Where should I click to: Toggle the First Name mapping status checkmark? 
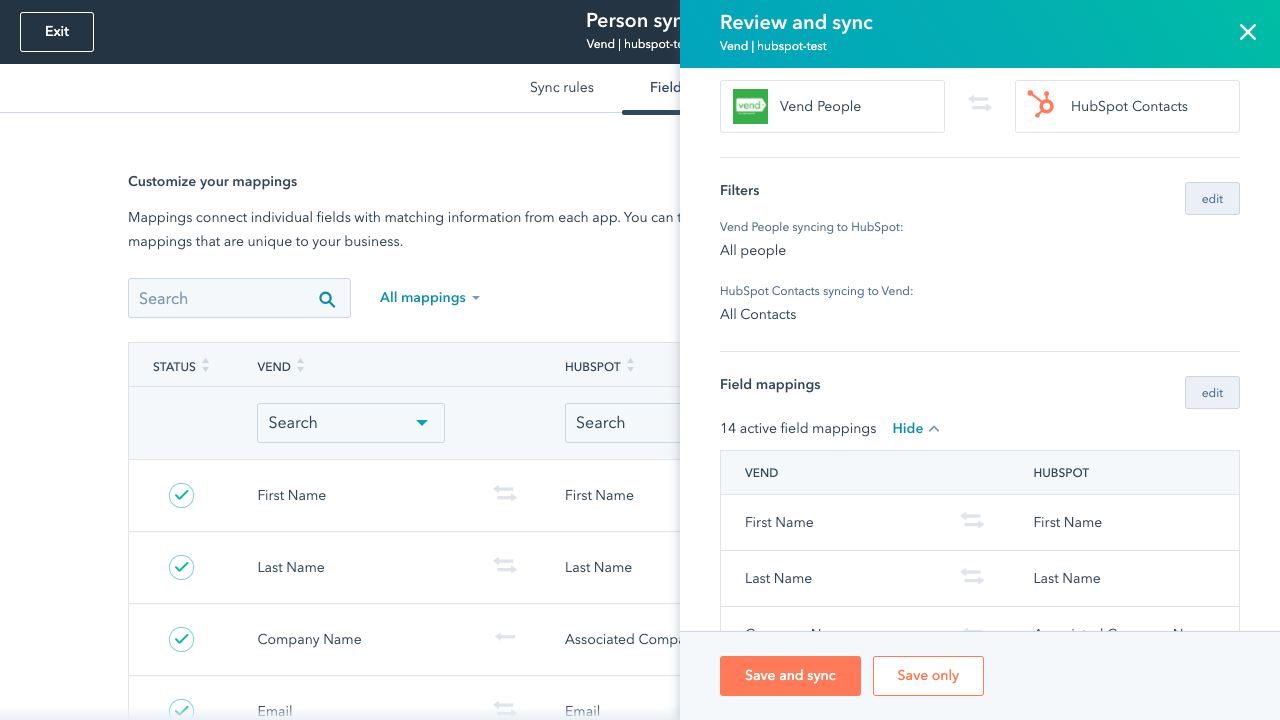pyautogui.click(x=181, y=495)
